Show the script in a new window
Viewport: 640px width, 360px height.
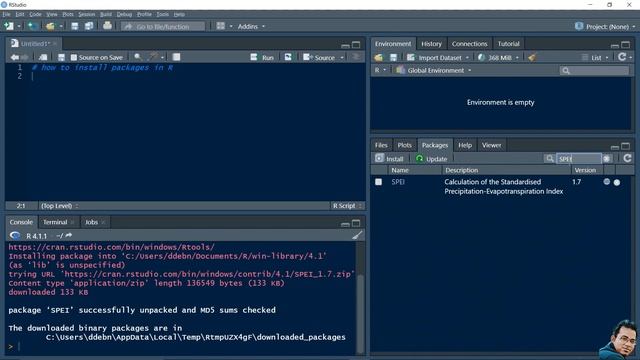[x=43, y=58]
